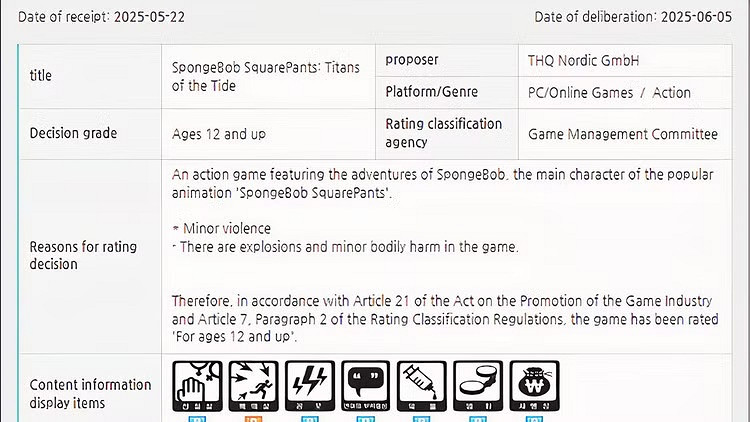Viewport: 750px width, 422px height.
Task: Click the gambling content icon with the money bag
Action: [x=535, y=384]
